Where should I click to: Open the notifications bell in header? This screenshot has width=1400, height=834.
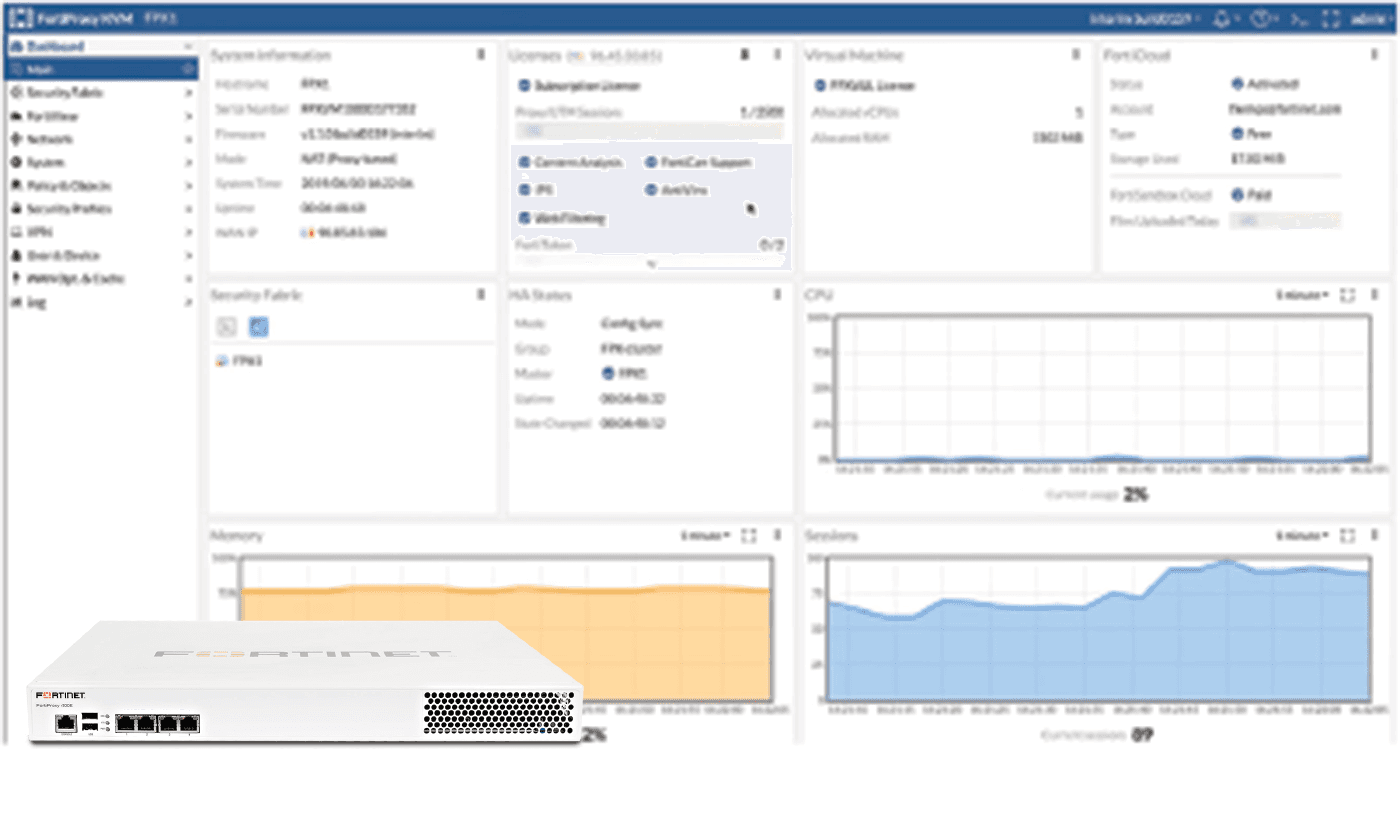(1222, 19)
